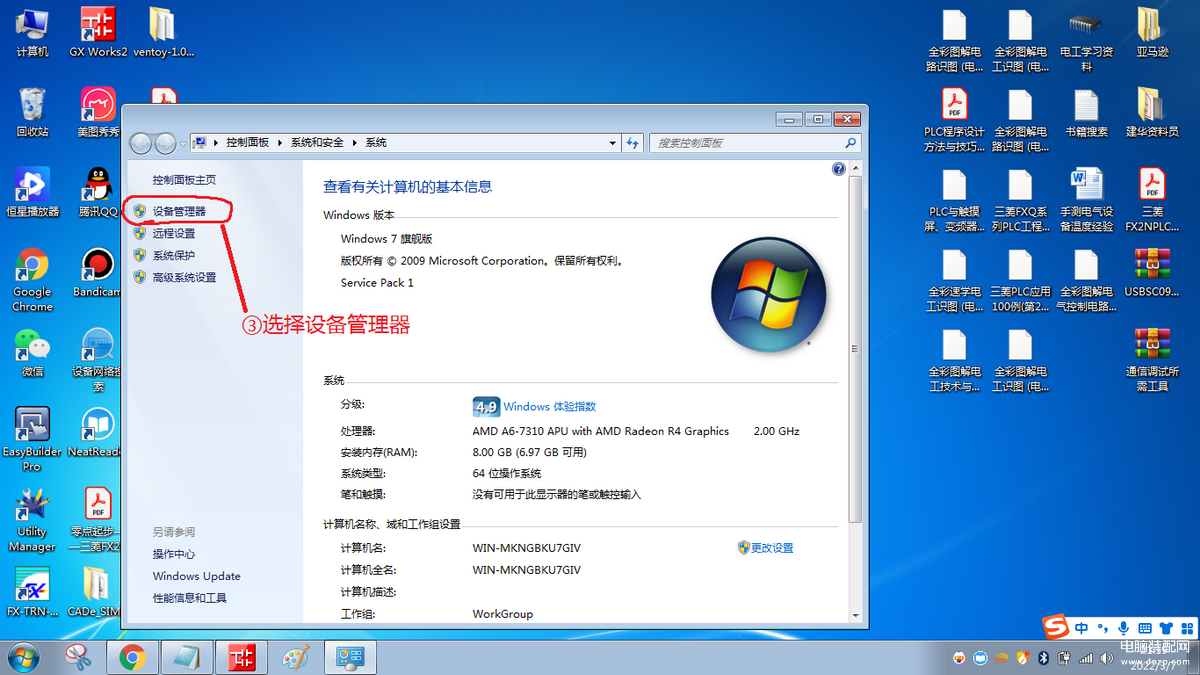Open Snipping Tool on the taskbar
The width and height of the screenshot is (1200, 675).
pyautogui.click(x=79, y=657)
